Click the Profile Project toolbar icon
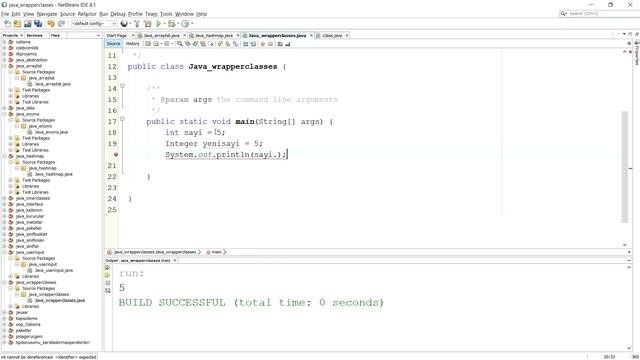Screen dimensions: 640x360 point(185,24)
